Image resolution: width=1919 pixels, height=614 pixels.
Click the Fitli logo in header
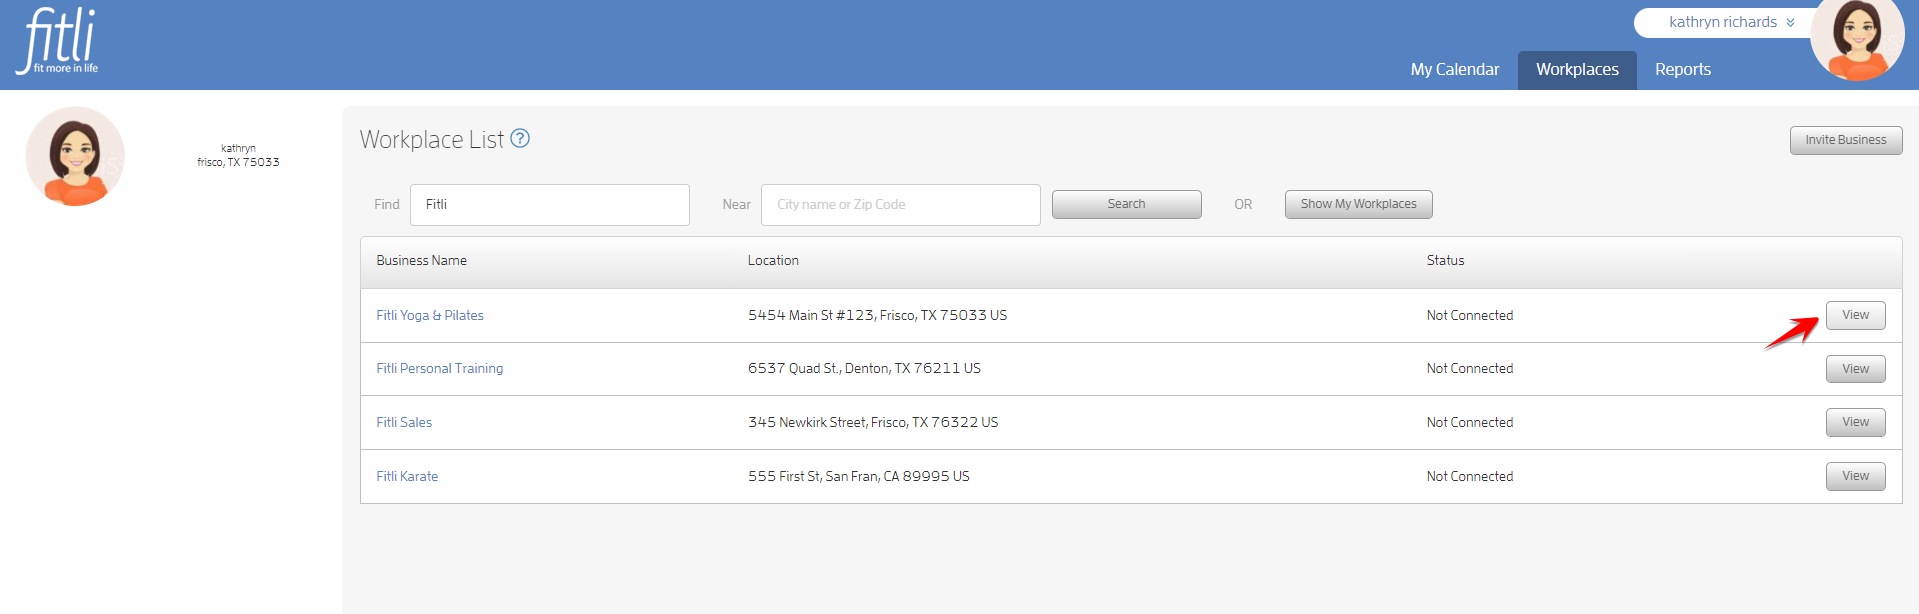[x=58, y=41]
